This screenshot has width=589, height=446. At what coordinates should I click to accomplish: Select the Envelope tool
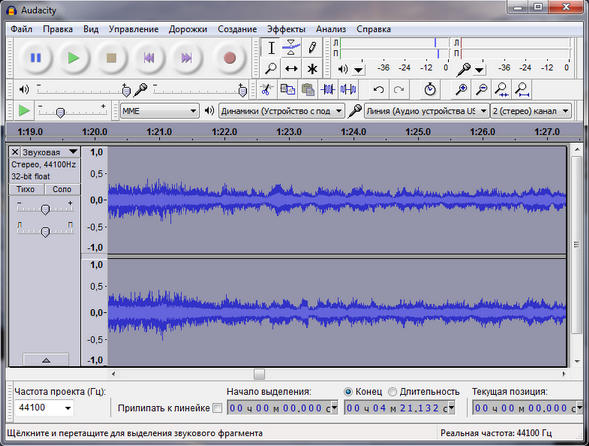click(291, 48)
